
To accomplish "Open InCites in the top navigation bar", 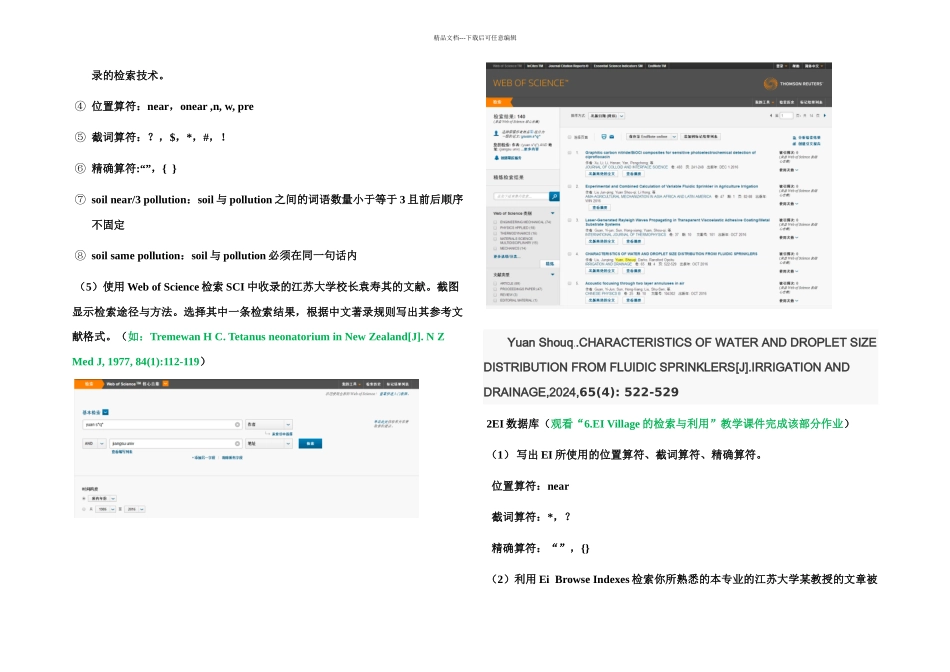I will (x=535, y=66).
